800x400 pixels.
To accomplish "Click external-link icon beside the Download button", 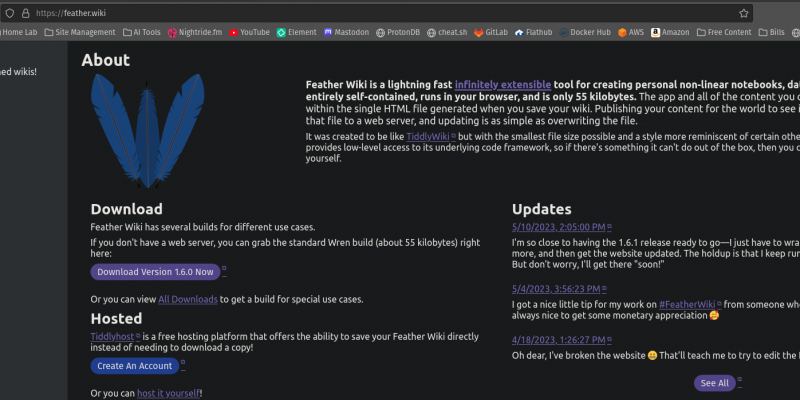I will 224,269.
